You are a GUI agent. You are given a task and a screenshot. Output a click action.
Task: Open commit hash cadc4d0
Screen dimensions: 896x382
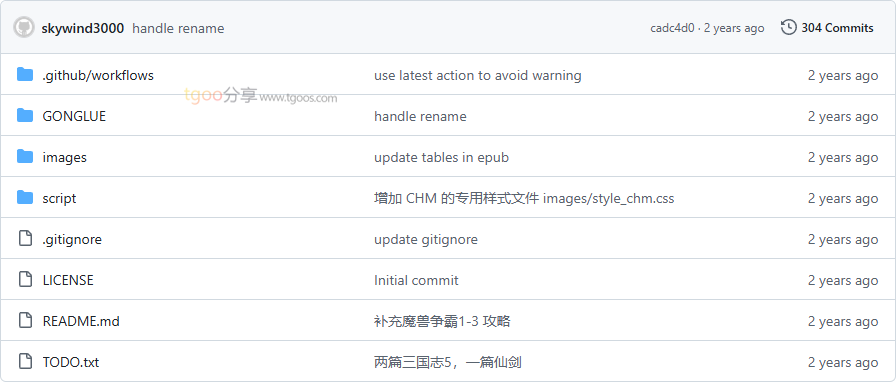pyautogui.click(x=672, y=28)
